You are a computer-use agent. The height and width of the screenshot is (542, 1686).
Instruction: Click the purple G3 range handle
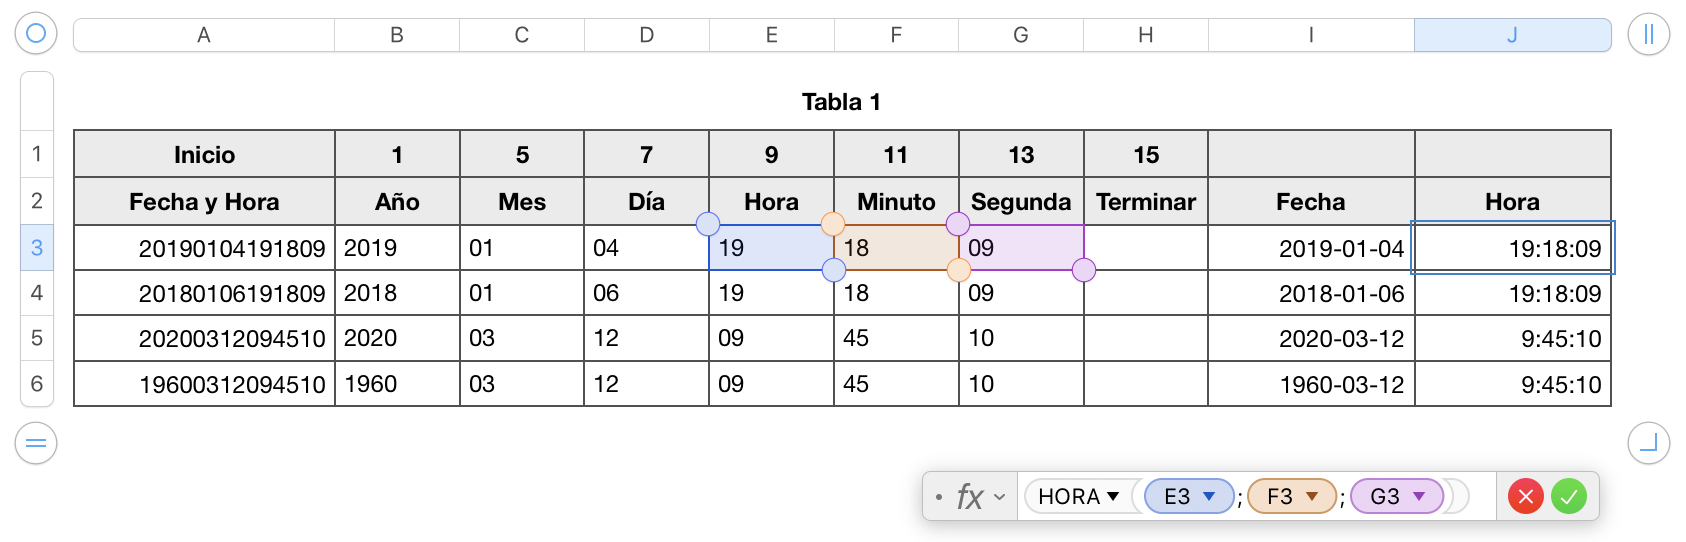[x=1084, y=270]
